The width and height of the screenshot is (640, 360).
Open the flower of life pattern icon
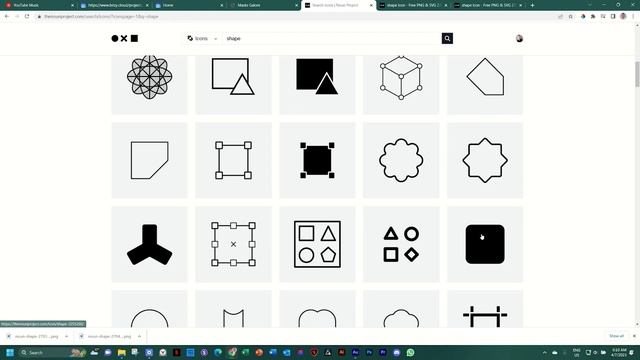pyautogui.click(x=149, y=77)
